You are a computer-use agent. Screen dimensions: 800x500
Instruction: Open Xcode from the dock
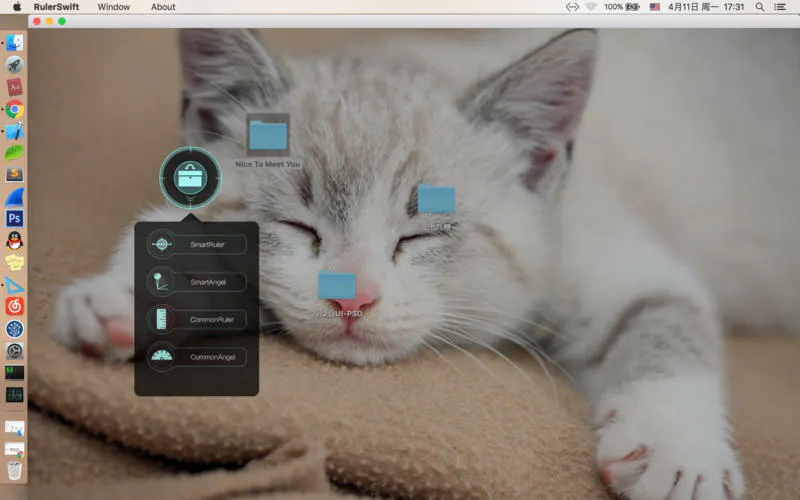click(14, 131)
